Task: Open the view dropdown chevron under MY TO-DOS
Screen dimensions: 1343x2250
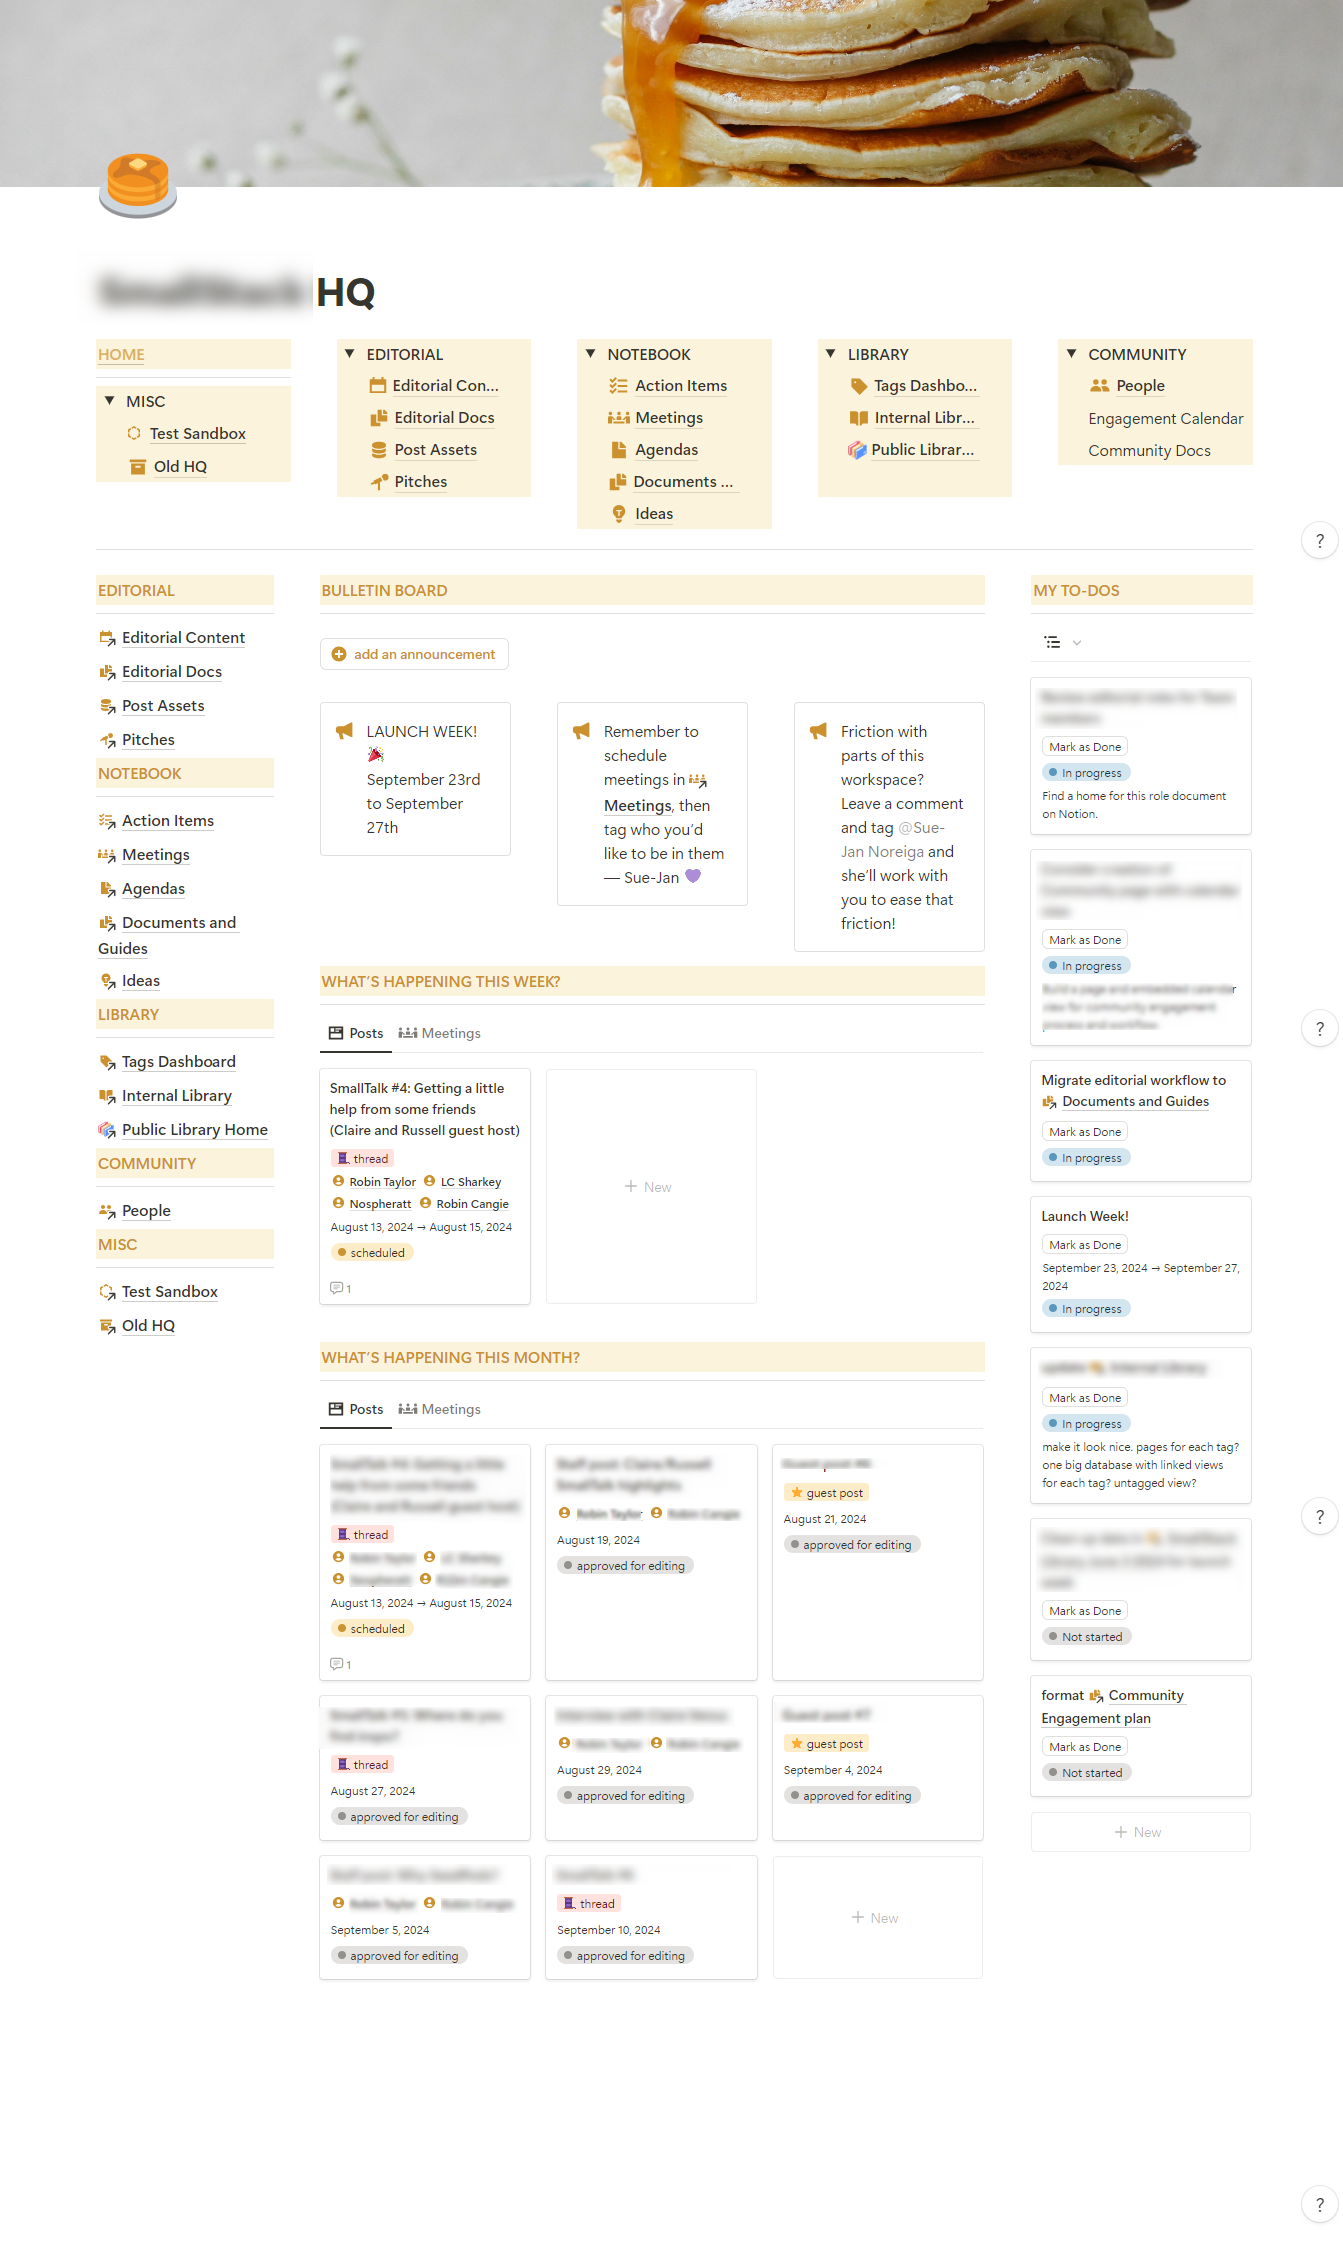Action: click(1077, 643)
